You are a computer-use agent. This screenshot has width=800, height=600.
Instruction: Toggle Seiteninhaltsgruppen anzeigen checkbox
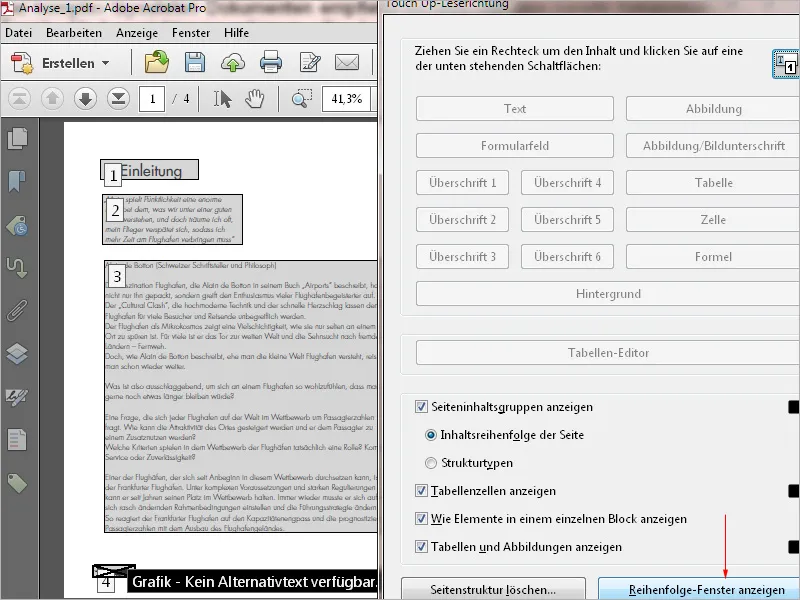pyautogui.click(x=421, y=407)
